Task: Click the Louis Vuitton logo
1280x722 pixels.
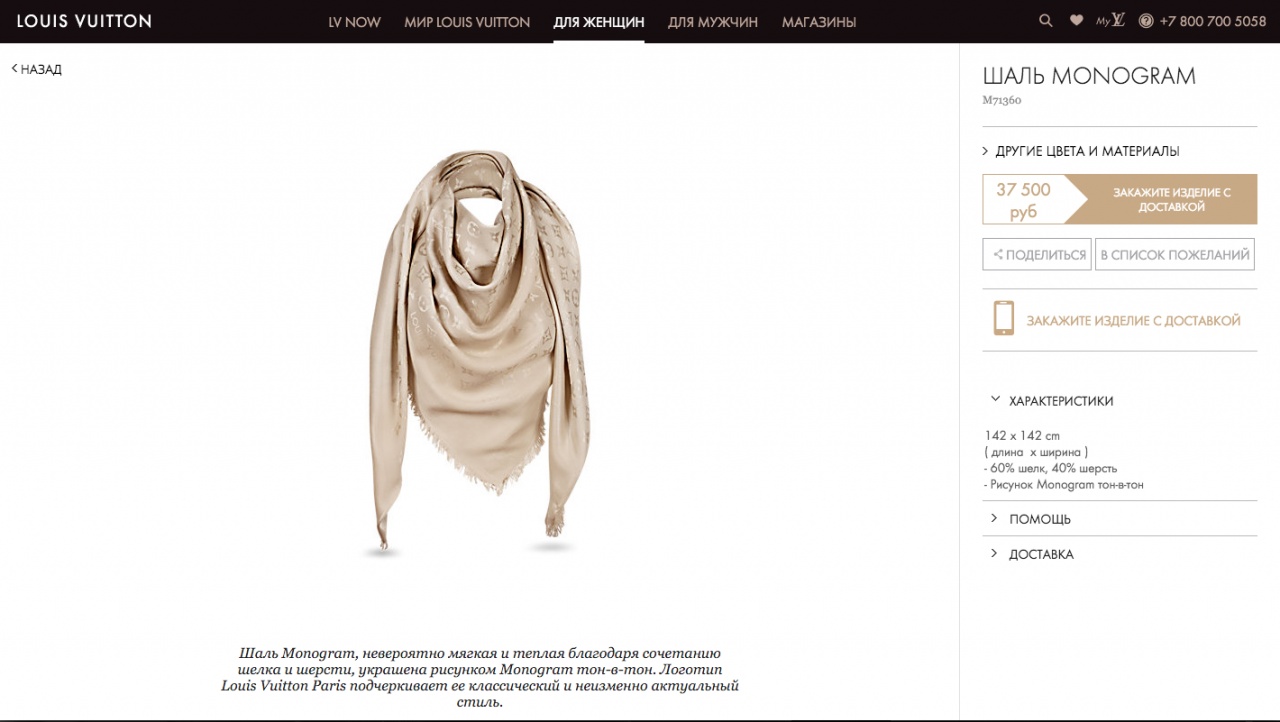Action: click(84, 21)
